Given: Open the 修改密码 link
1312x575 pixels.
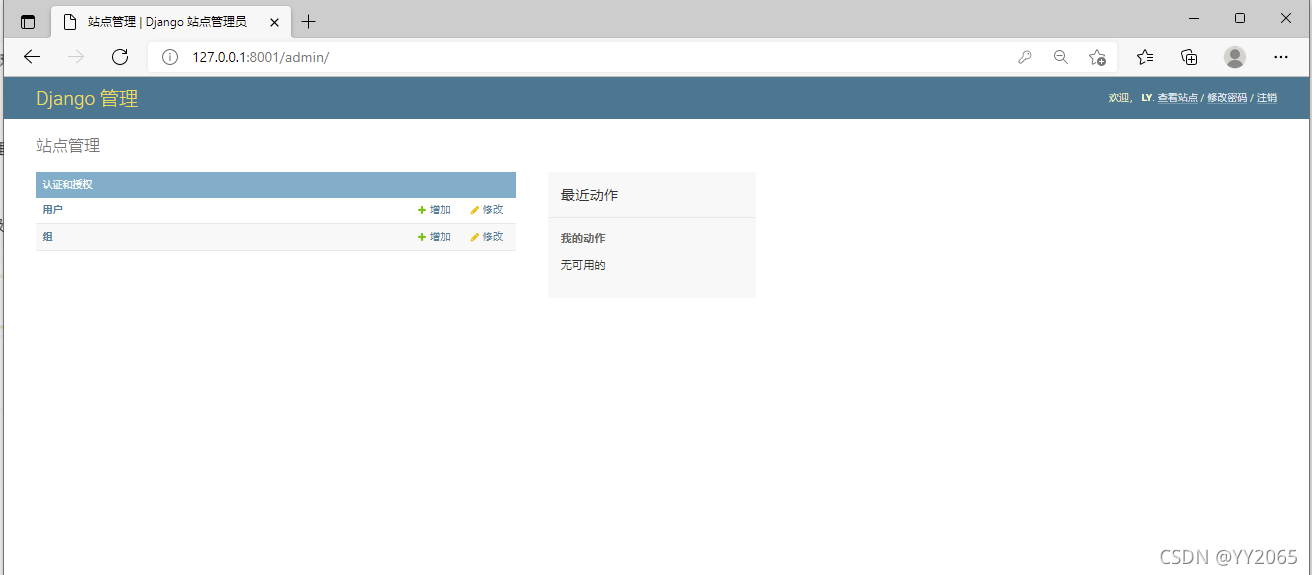Looking at the screenshot, I should tap(1227, 98).
